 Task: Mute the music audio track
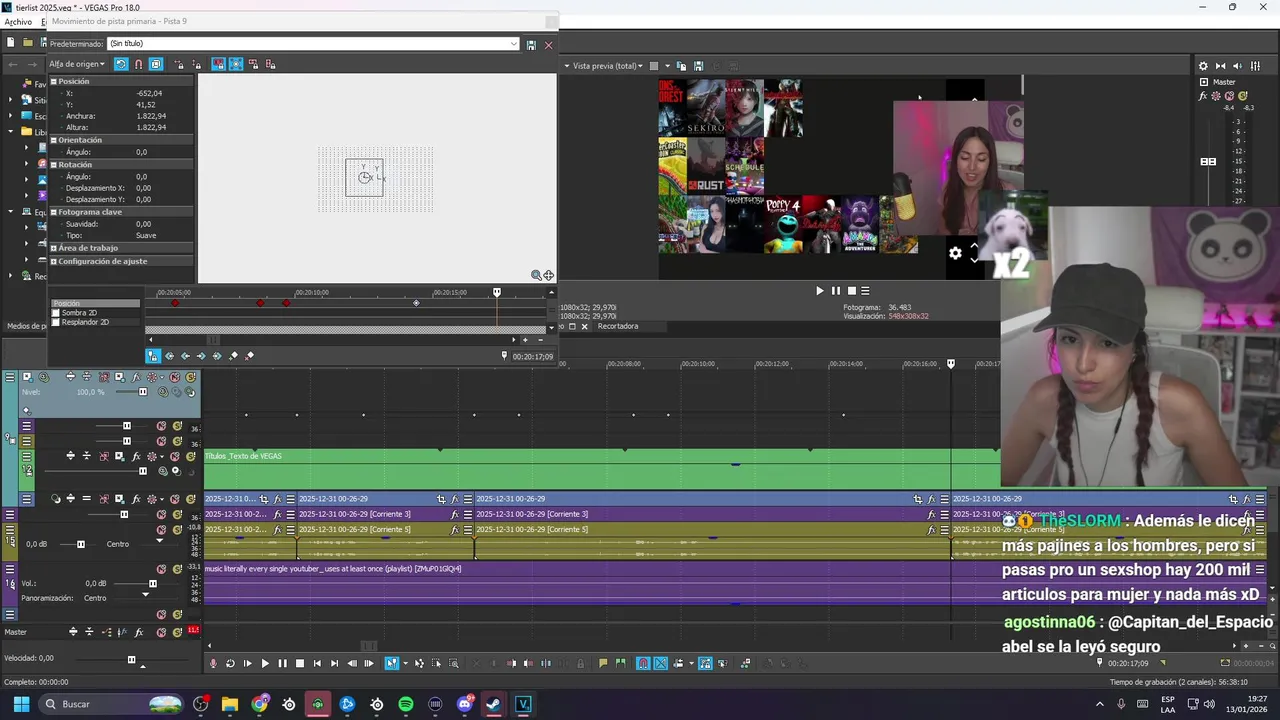(x=162, y=569)
